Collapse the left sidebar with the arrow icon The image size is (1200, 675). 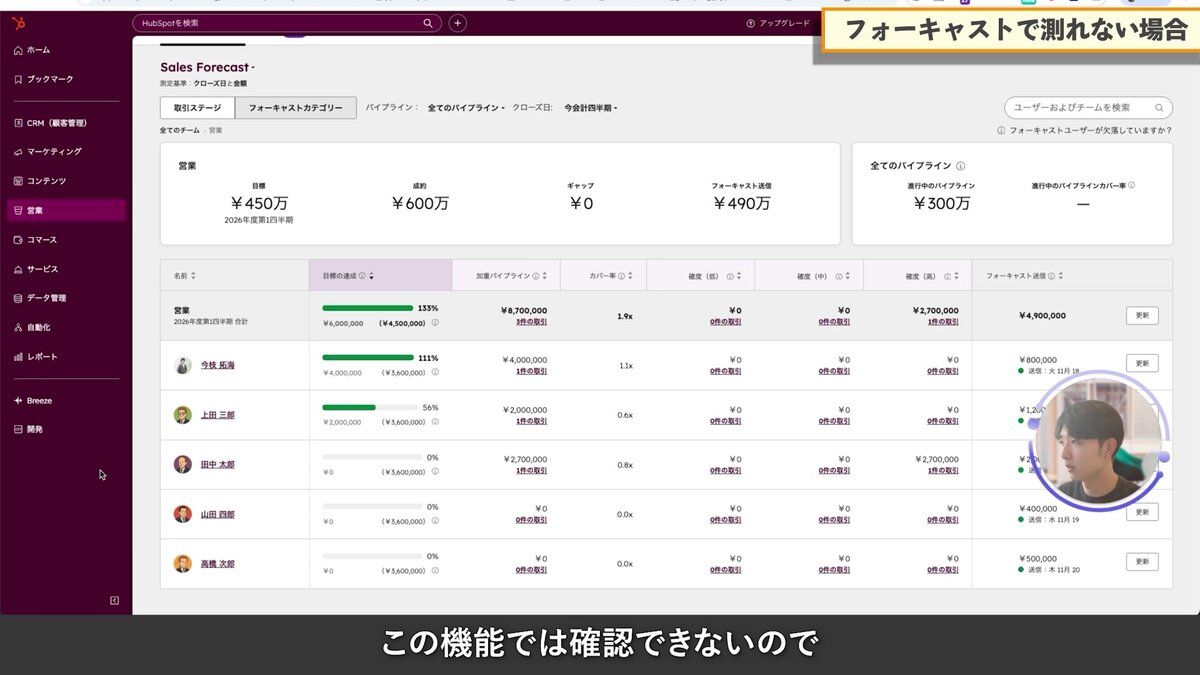click(113, 600)
